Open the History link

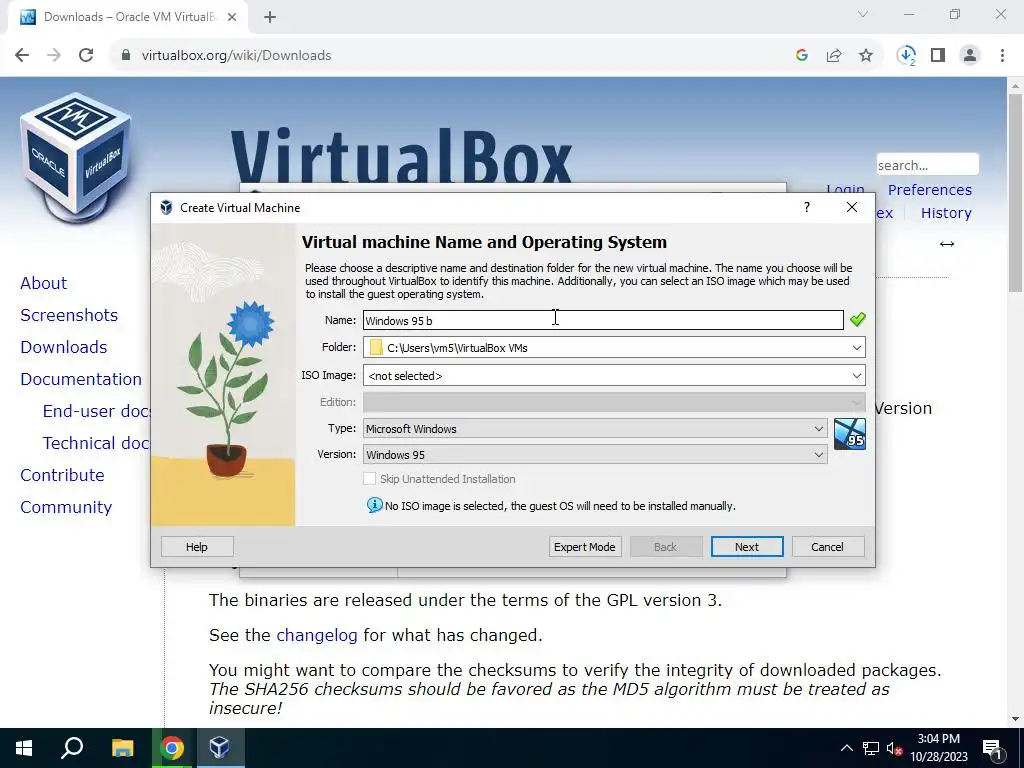click(946, 213)
